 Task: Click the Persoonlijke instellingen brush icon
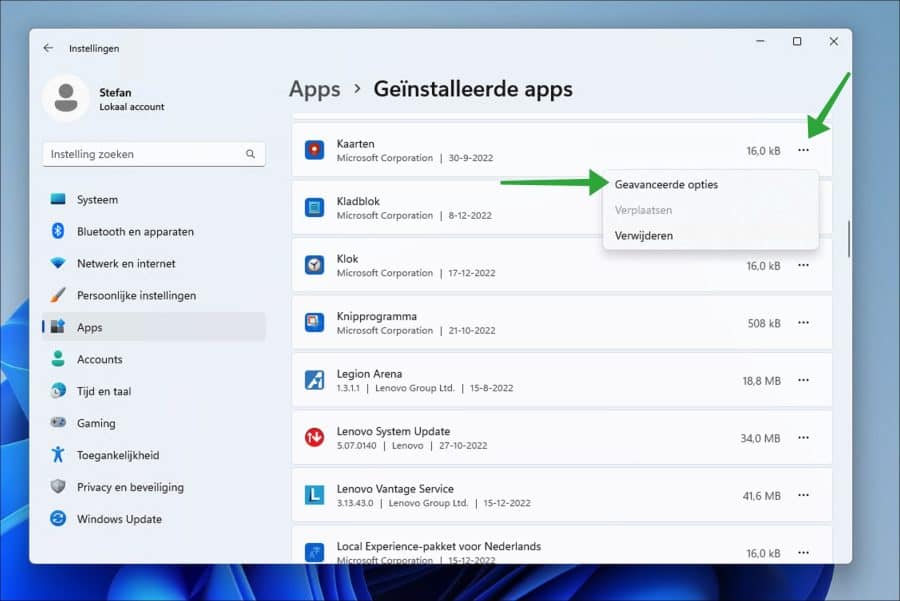pyautogui.click(x=58, y=295)
